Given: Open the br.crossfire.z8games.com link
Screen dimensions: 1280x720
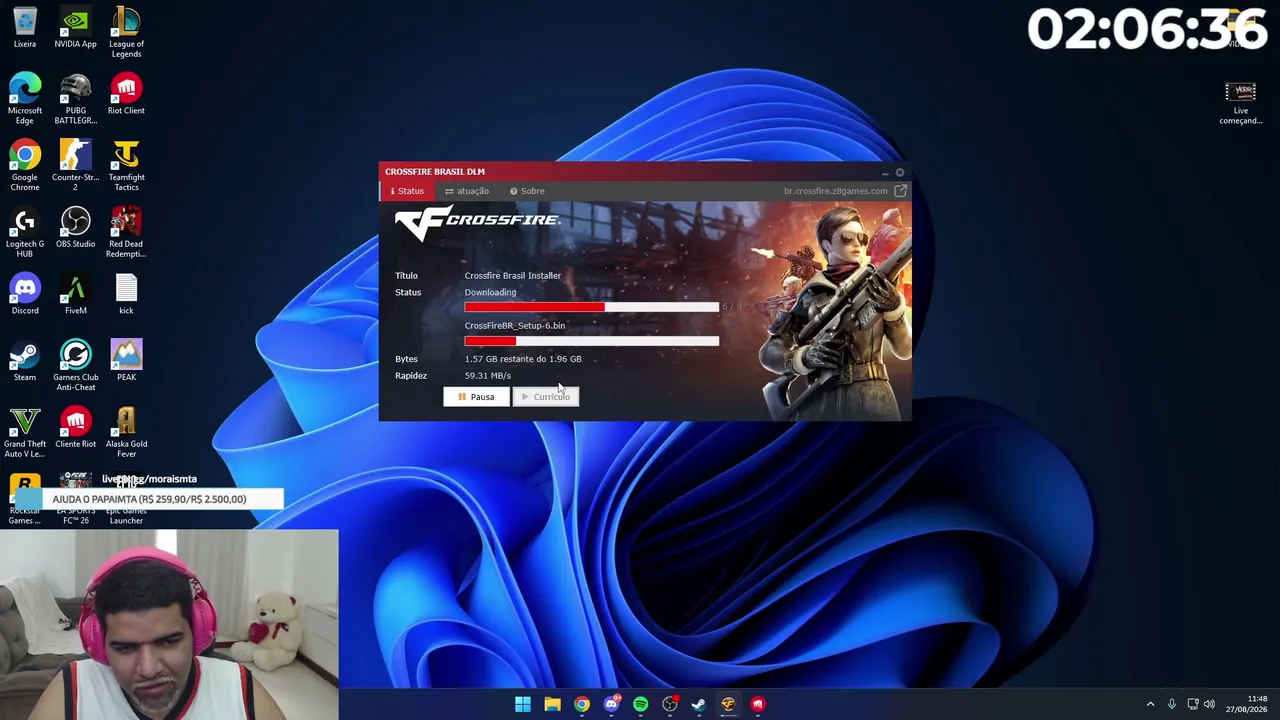Looking at the screenshot, I should (835, 191).
